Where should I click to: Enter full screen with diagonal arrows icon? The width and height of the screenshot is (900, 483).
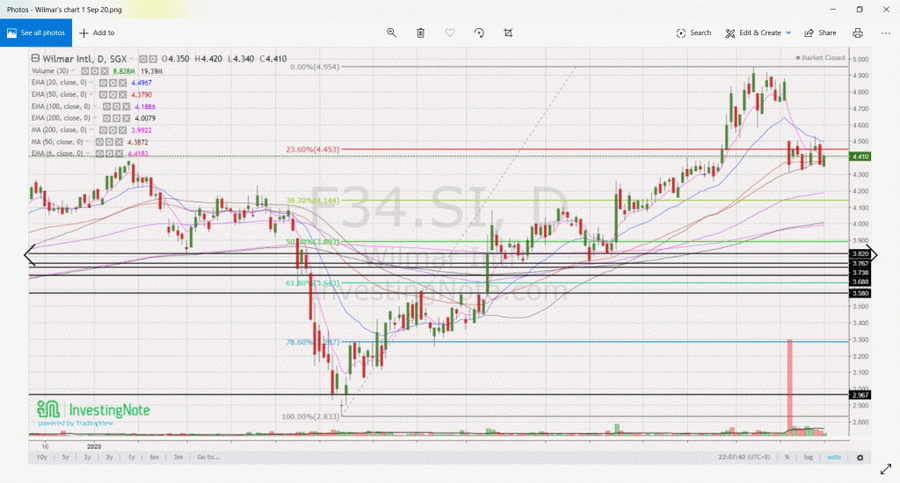click(x=886, y=469)
